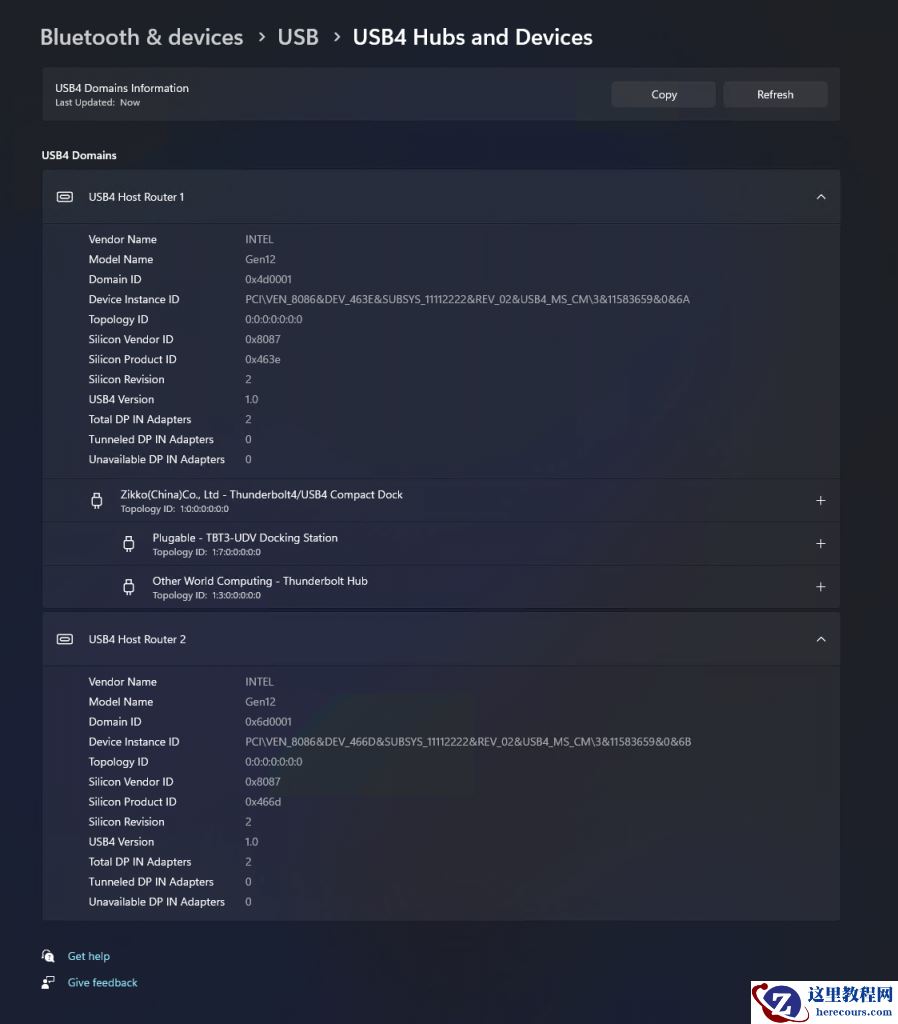Select the Router 1 Device Instance ID value

467,299
